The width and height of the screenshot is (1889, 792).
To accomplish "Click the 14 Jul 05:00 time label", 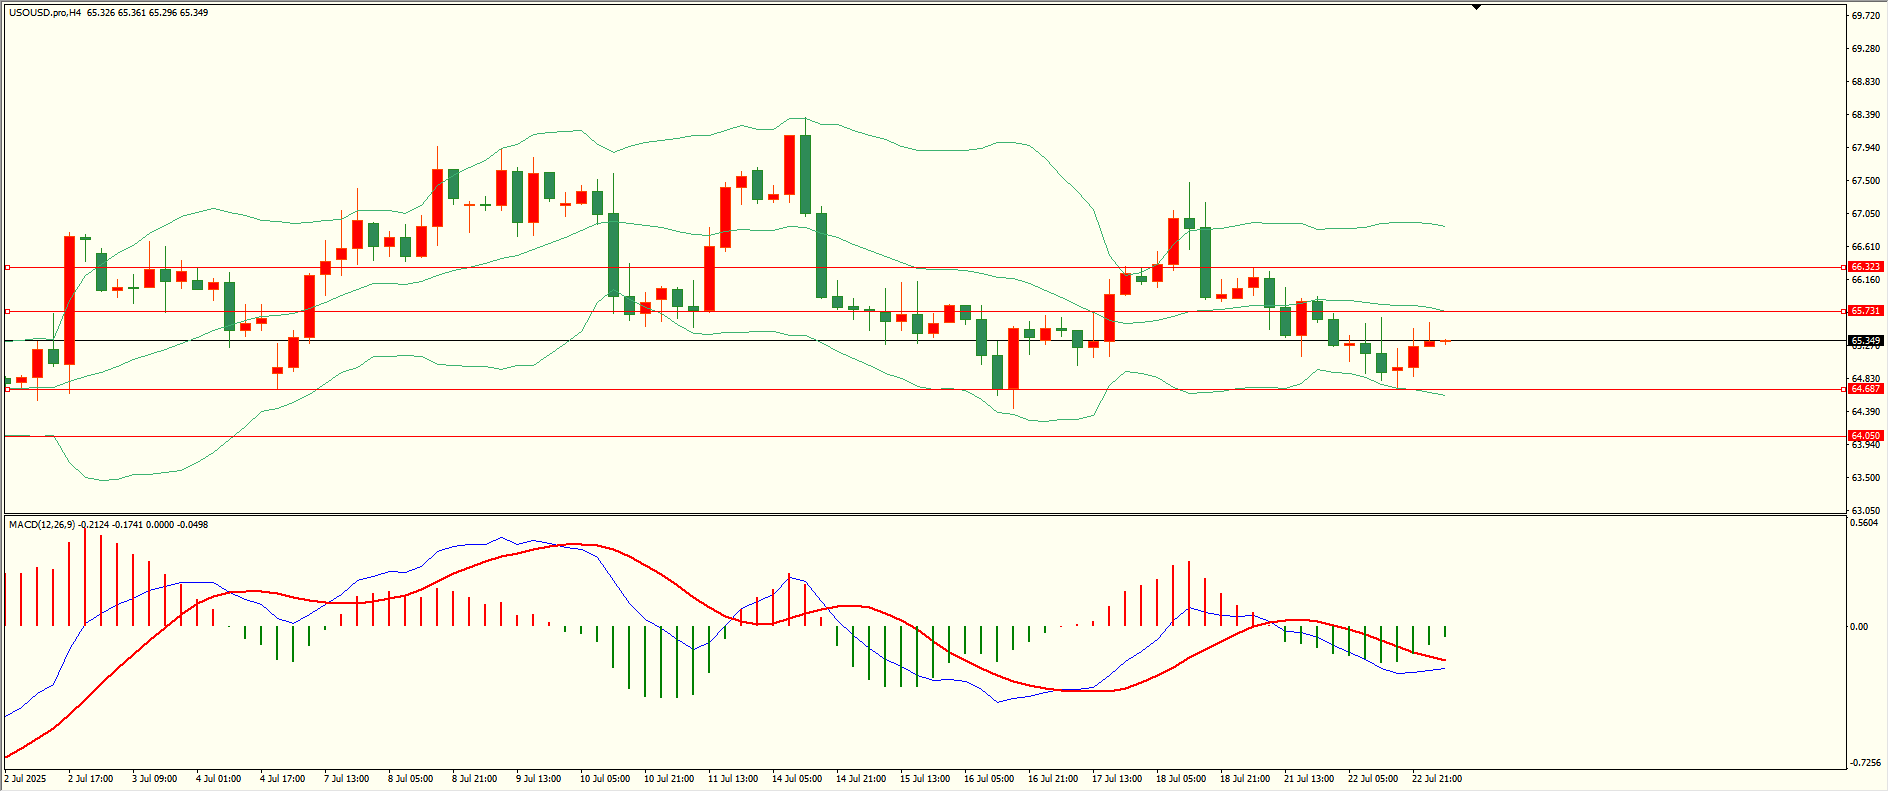I will pos(797,779).
